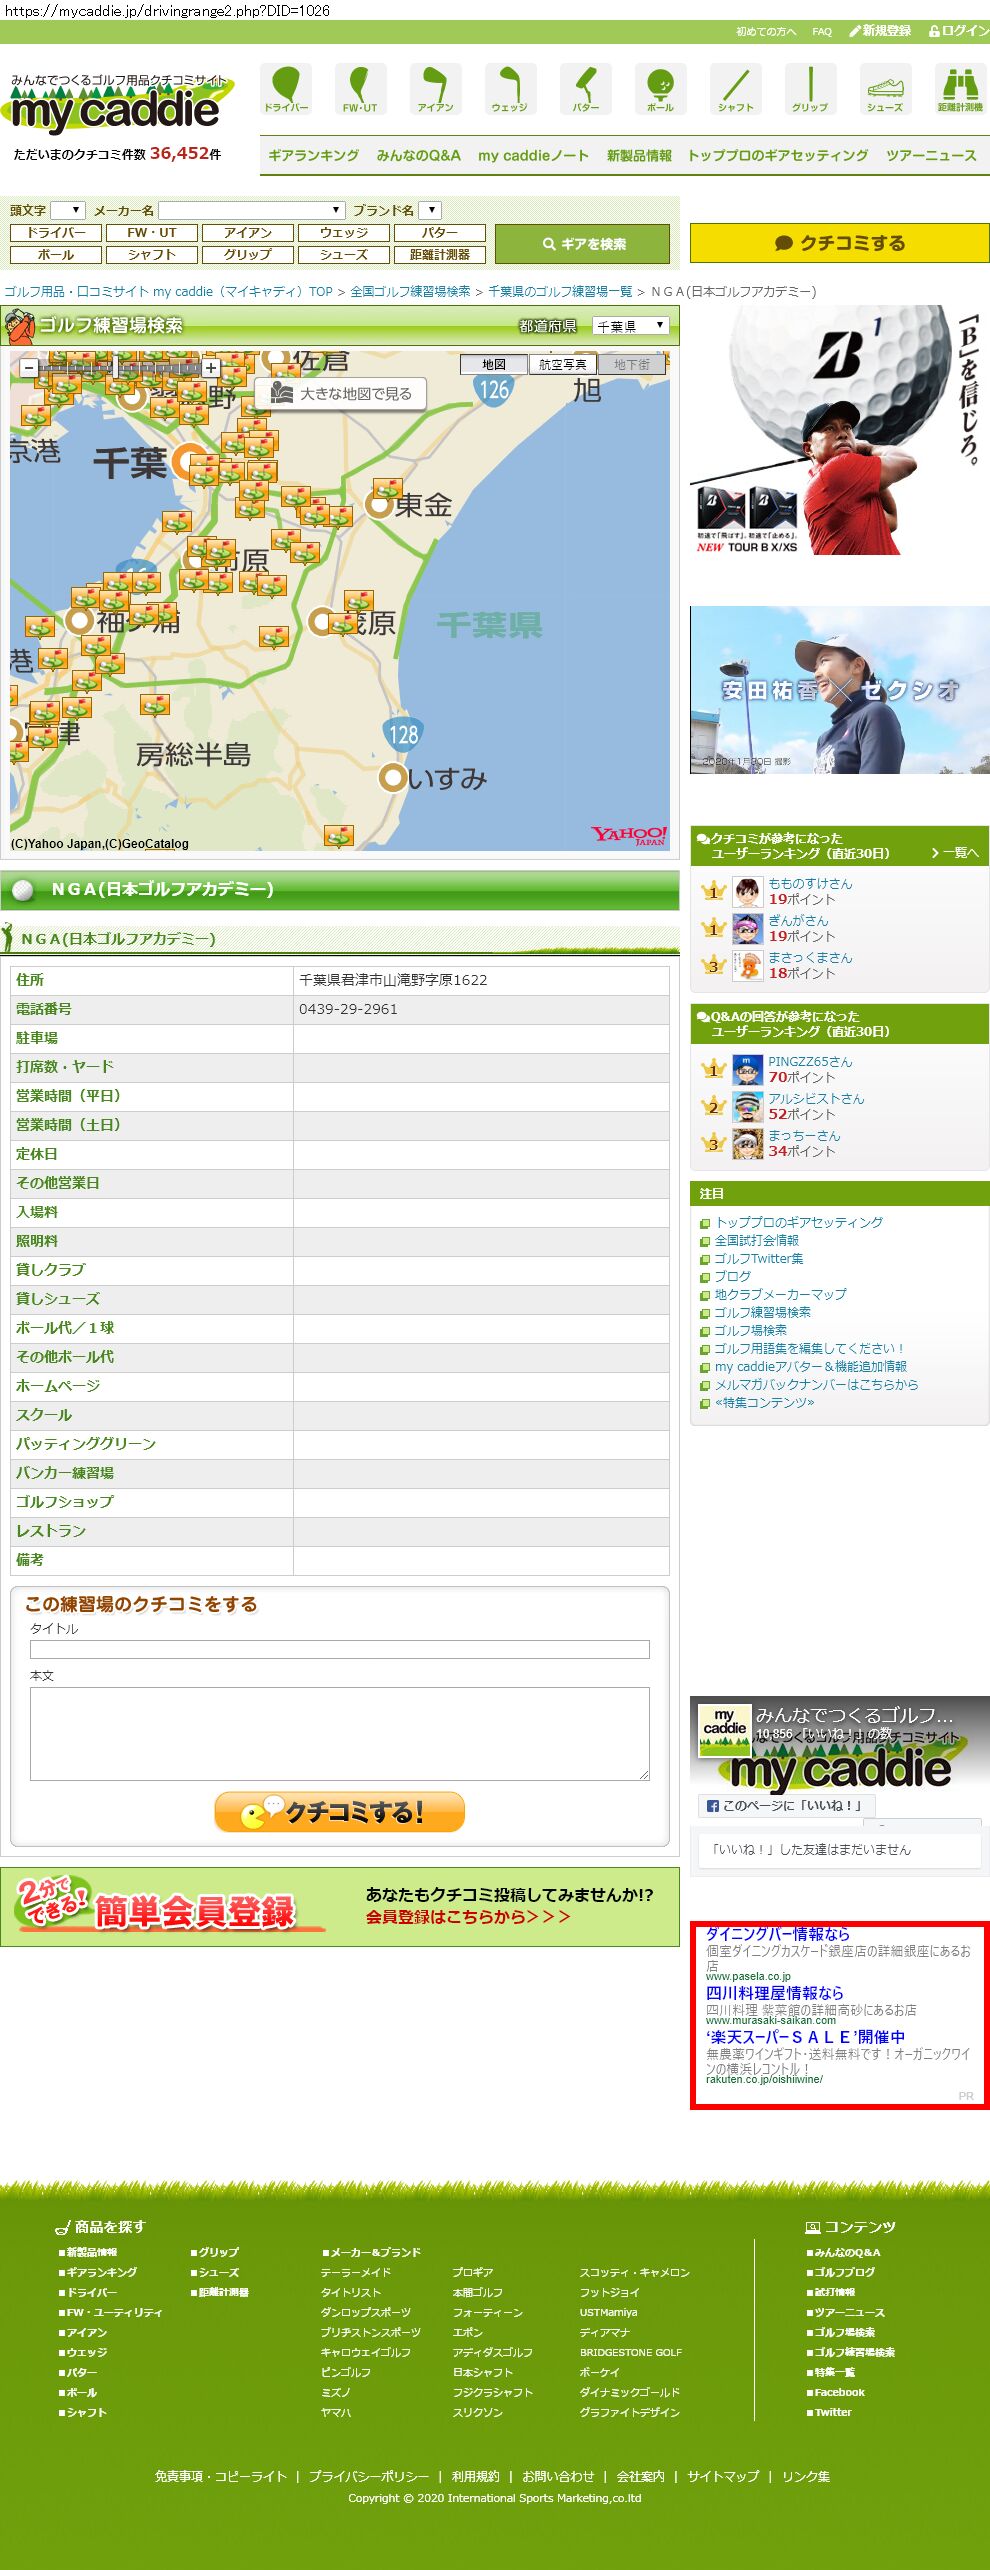Zoom out the map with minus button
The height and width of the screenshot is (2570, 990).
[29, 367]
